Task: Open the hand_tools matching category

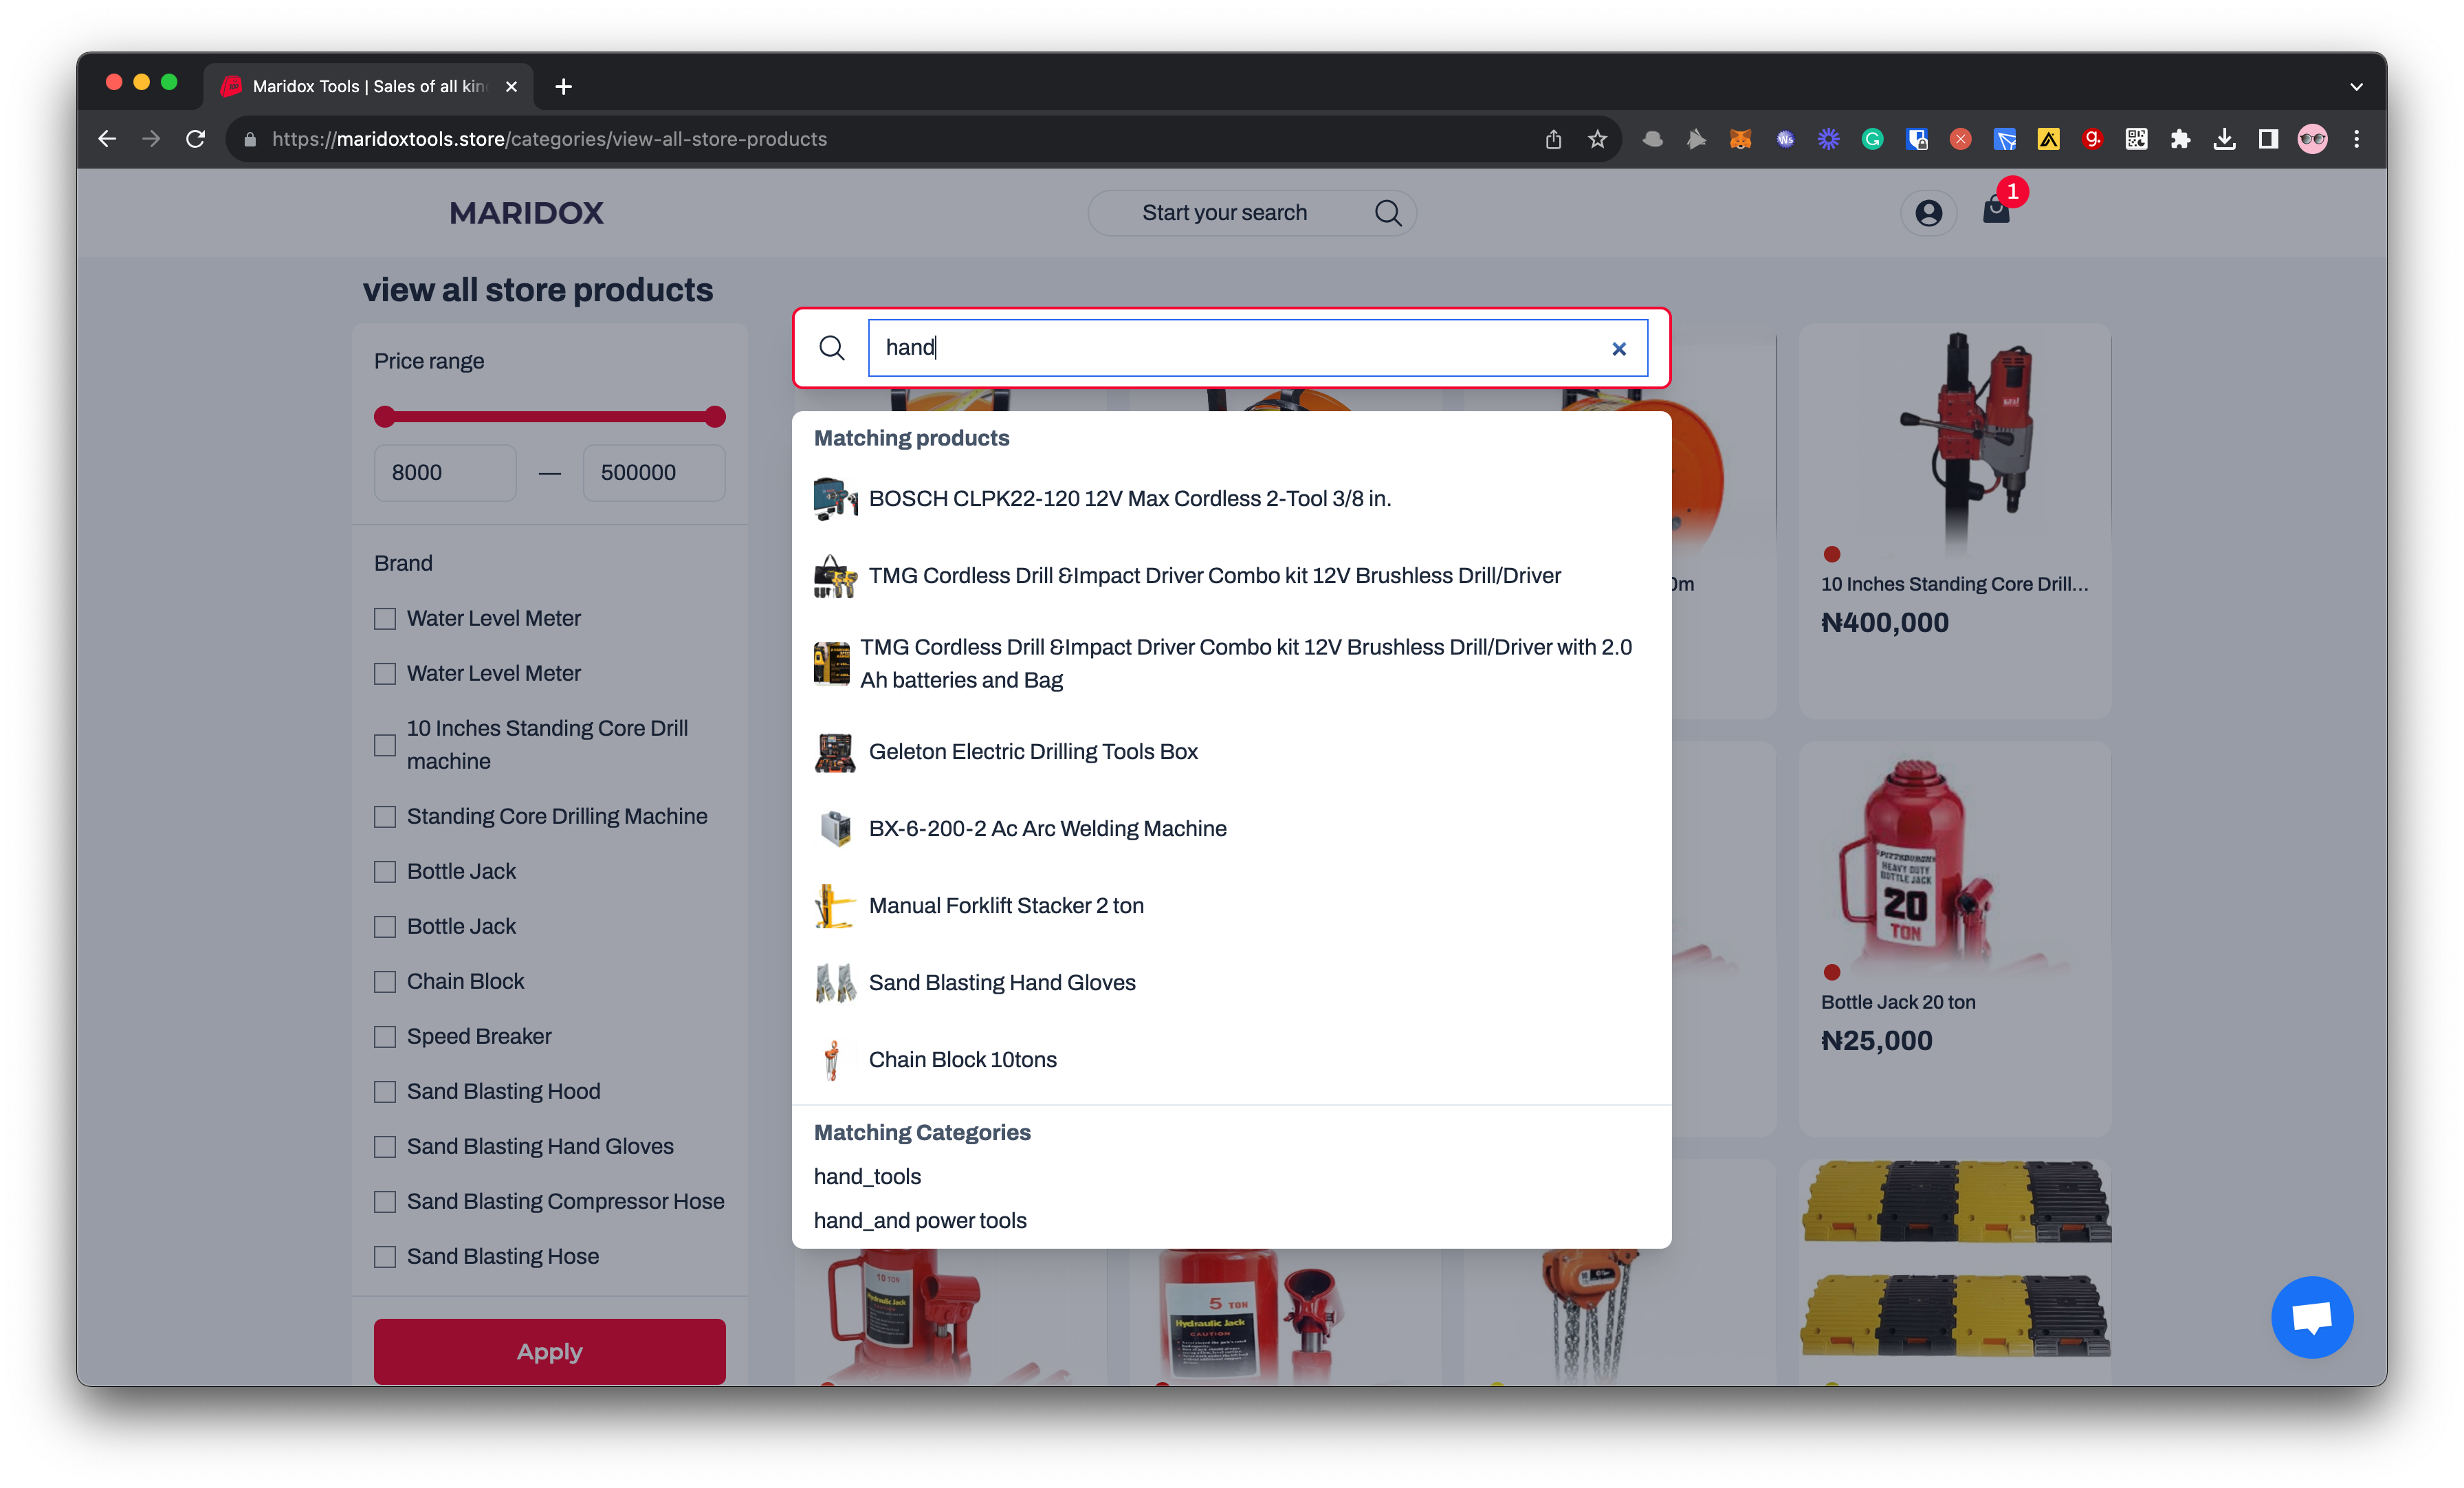Action: (867, 1177)
